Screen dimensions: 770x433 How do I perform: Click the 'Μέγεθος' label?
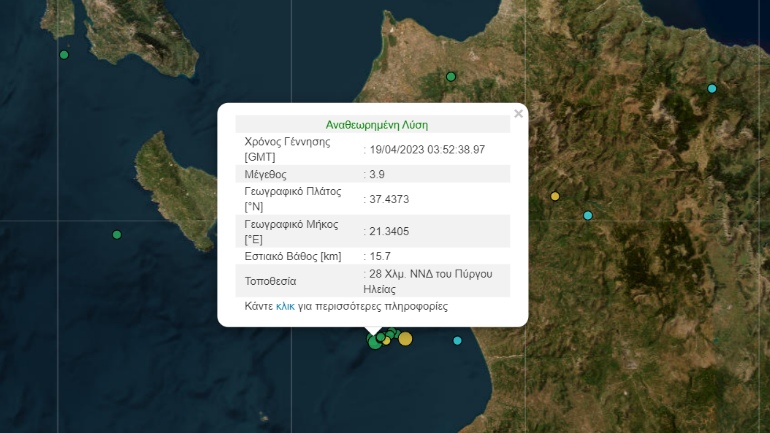pyautogui.click(x=265, y=174)
